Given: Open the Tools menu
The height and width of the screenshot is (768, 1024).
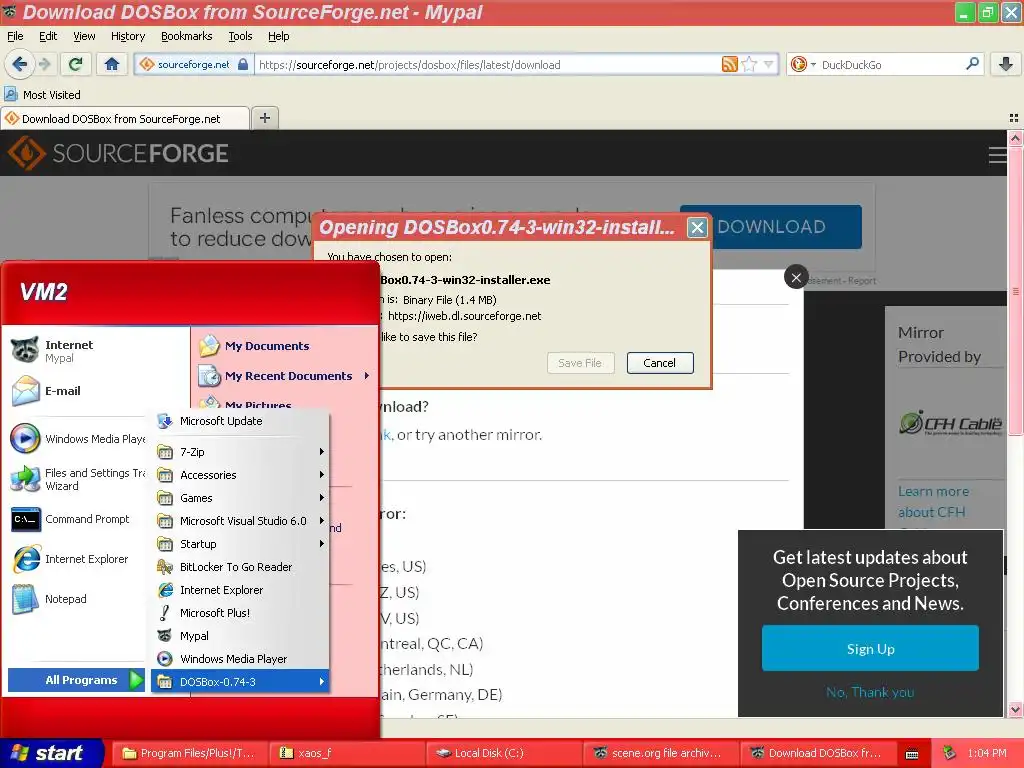Looking at the screenshot, I should (240, 36).
